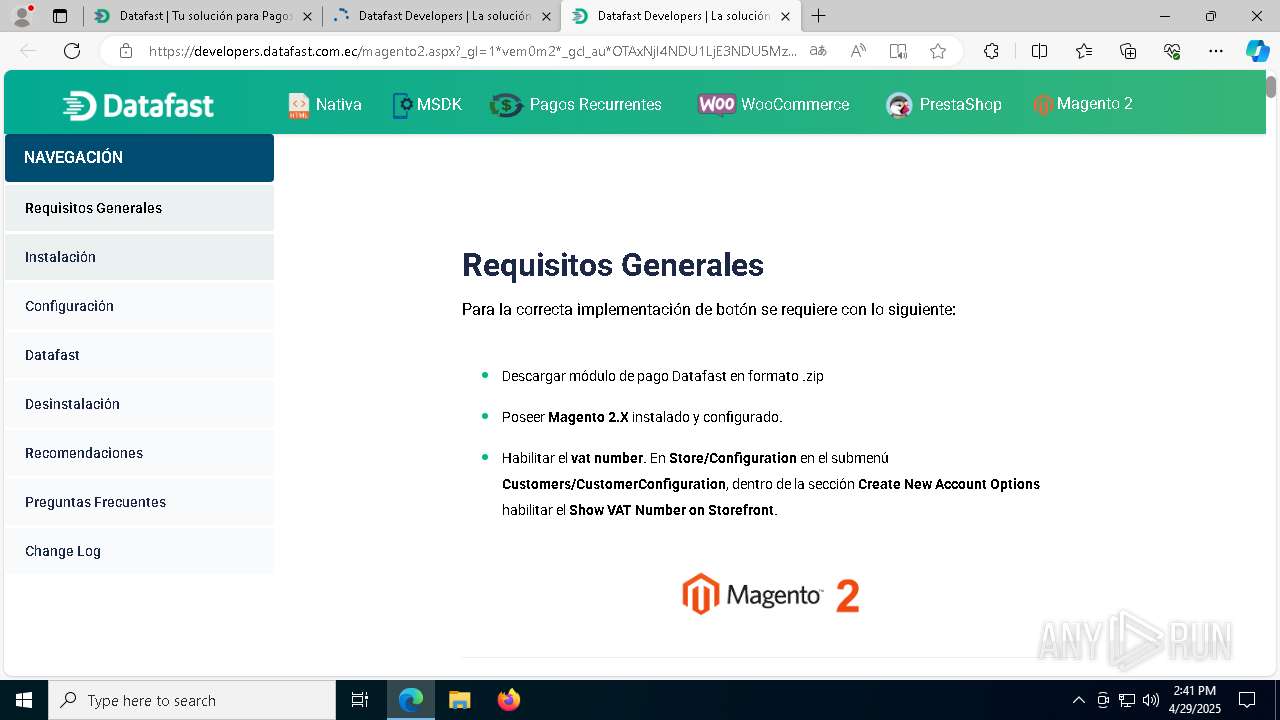Select Requisitos Generales in navigation

tap(139, 208)
